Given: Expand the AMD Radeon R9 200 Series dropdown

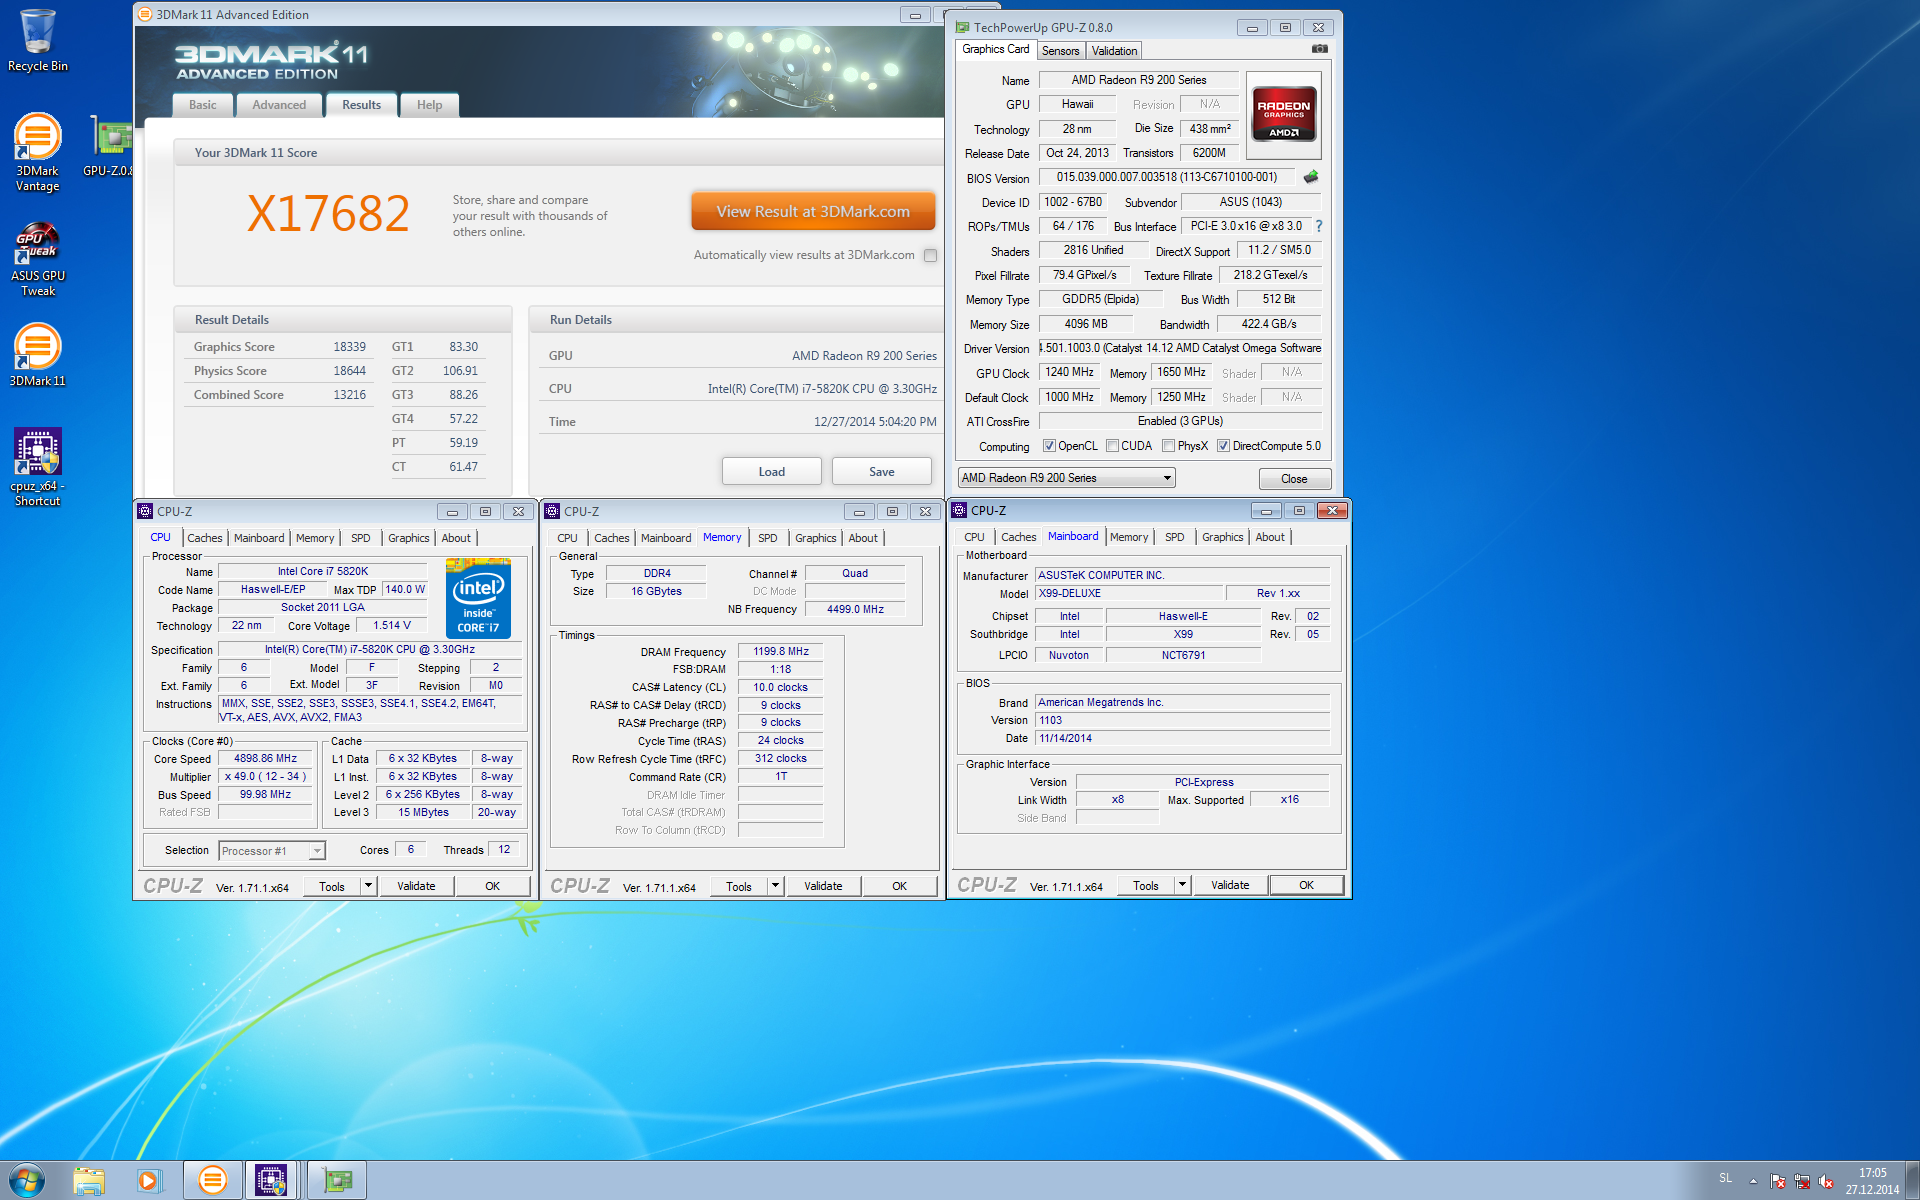Looking at the screenshot, I should pos(1066,478).
